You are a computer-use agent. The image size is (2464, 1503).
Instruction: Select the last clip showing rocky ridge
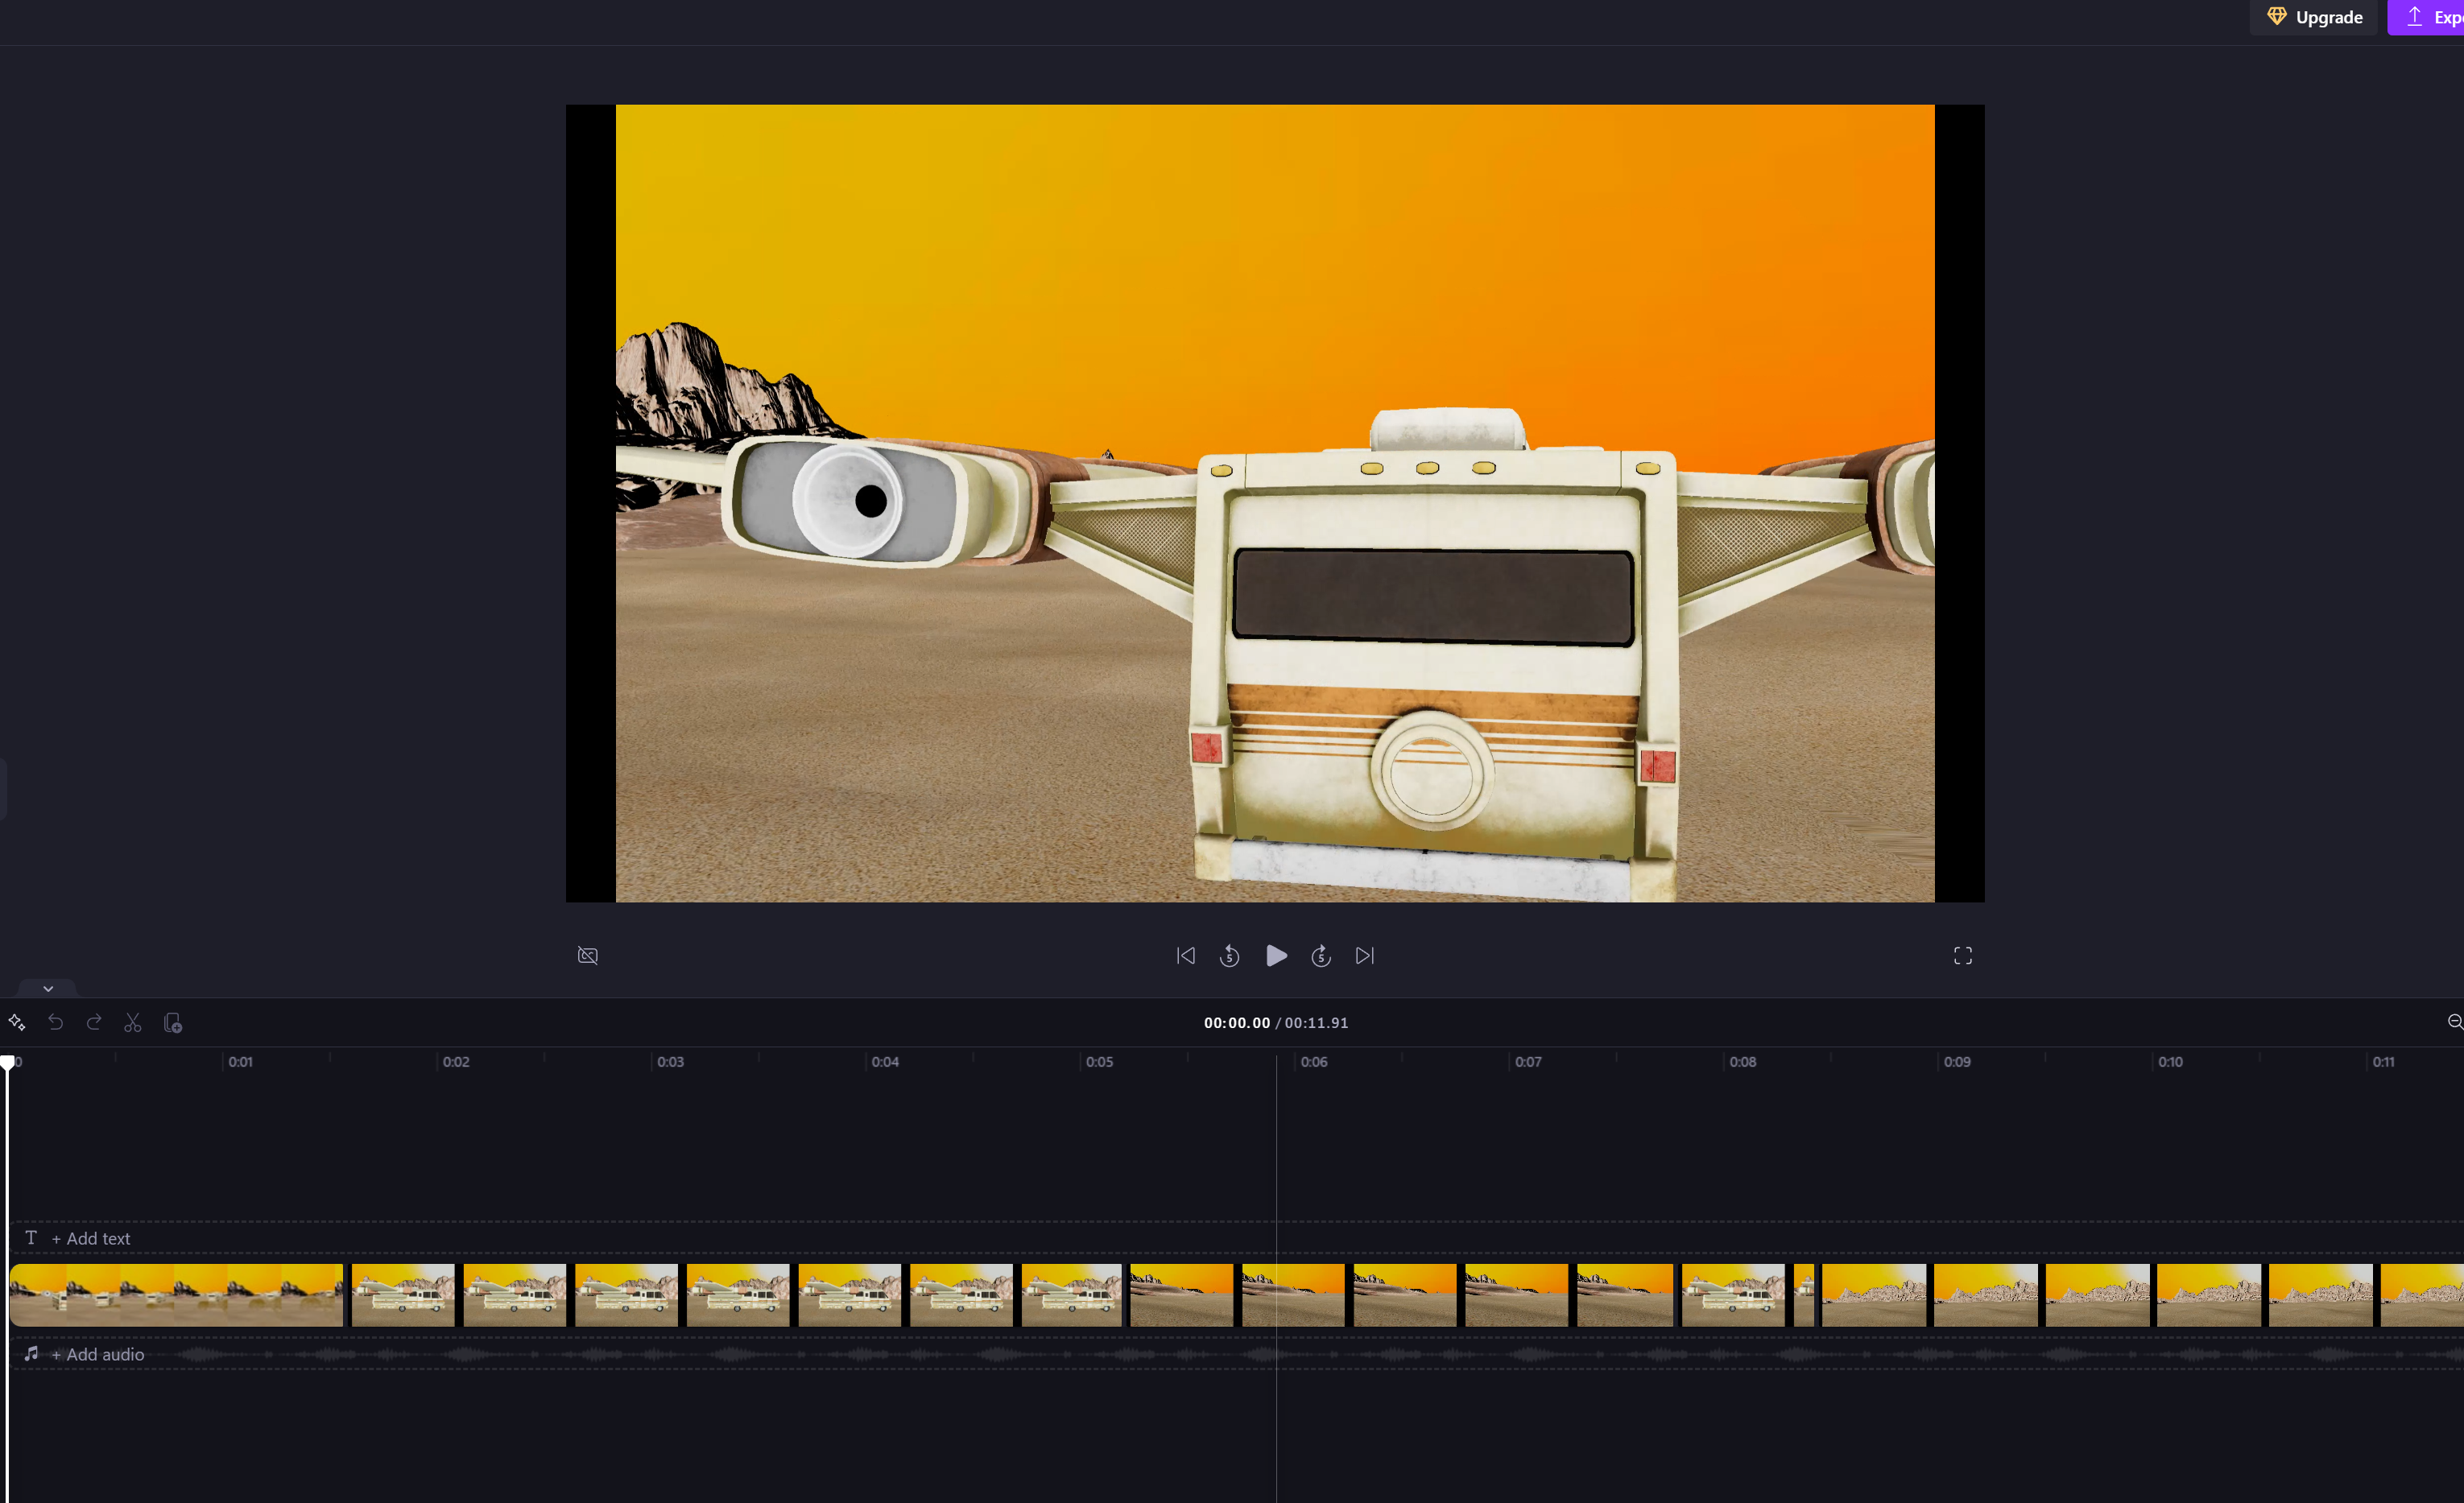(x=2142, y=1295)
